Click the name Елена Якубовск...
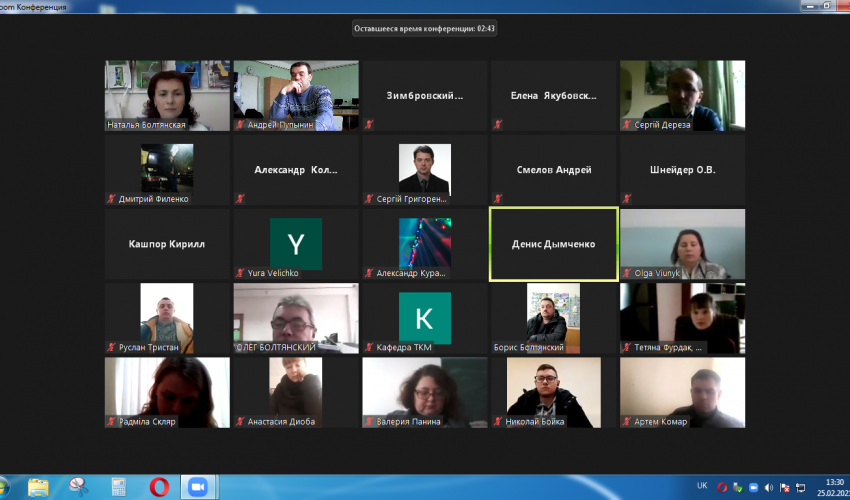Viewport: 850px width, 500px height. pos(553,95)
